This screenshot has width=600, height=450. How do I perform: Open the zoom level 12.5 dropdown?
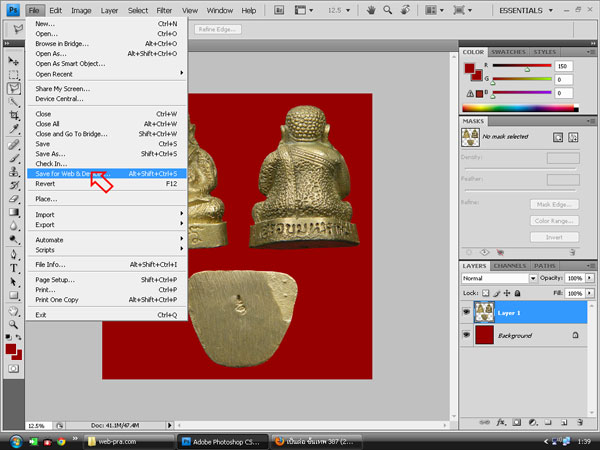coord(348,10)
